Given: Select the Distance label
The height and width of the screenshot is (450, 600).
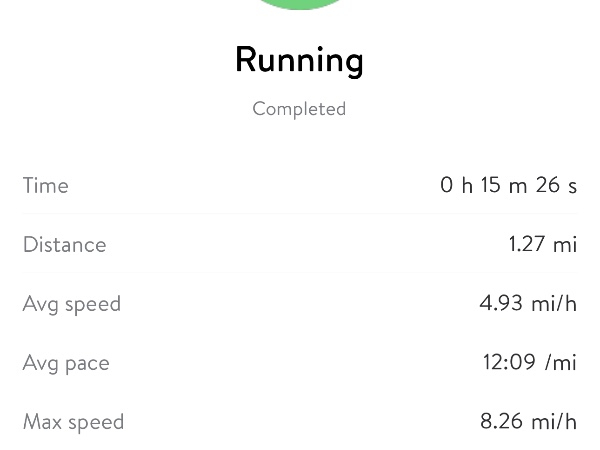Looking at the screenshot, I should point(64,245).
